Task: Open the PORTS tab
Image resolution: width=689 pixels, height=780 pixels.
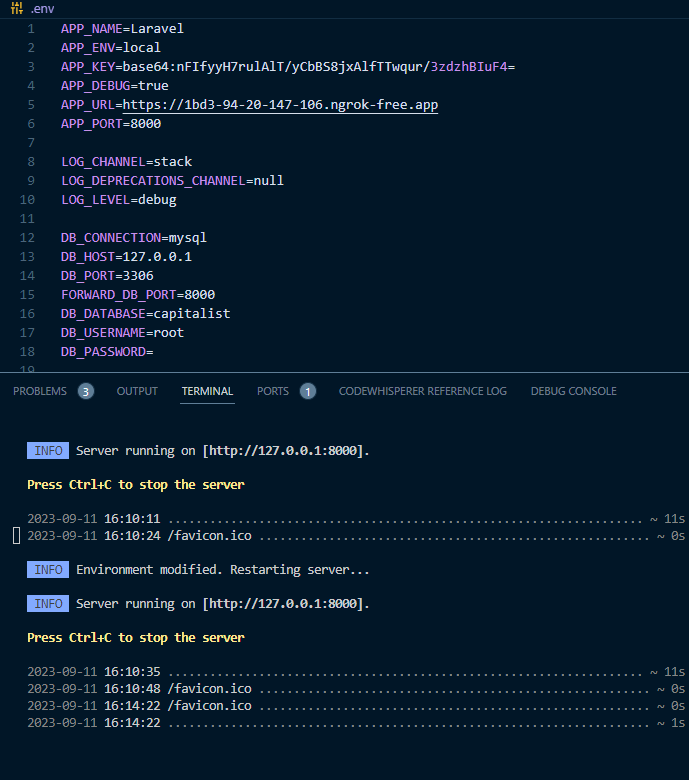Action: tap(273, 391)
